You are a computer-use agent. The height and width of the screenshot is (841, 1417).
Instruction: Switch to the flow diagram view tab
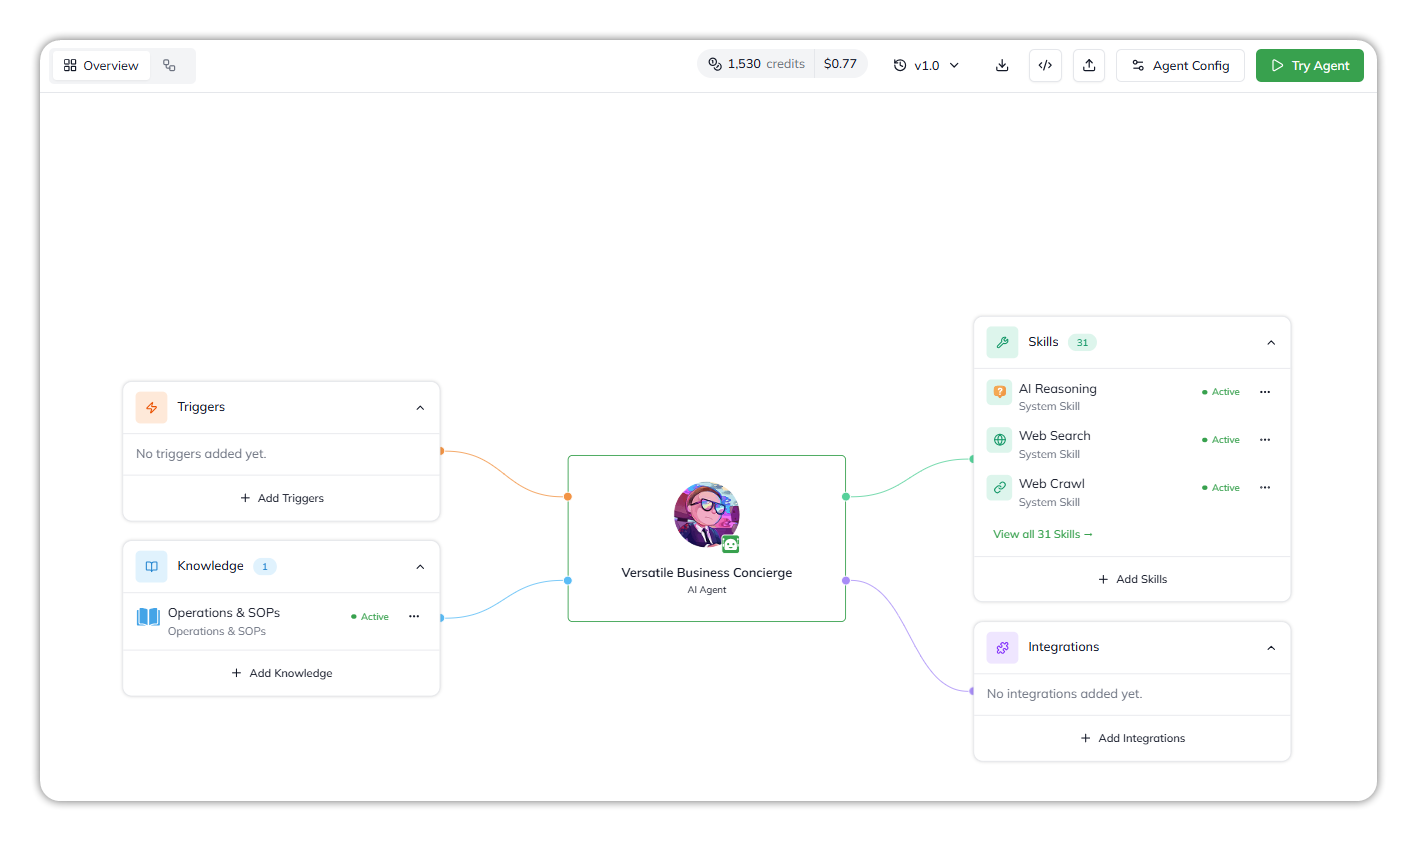(x=169, y=66)
